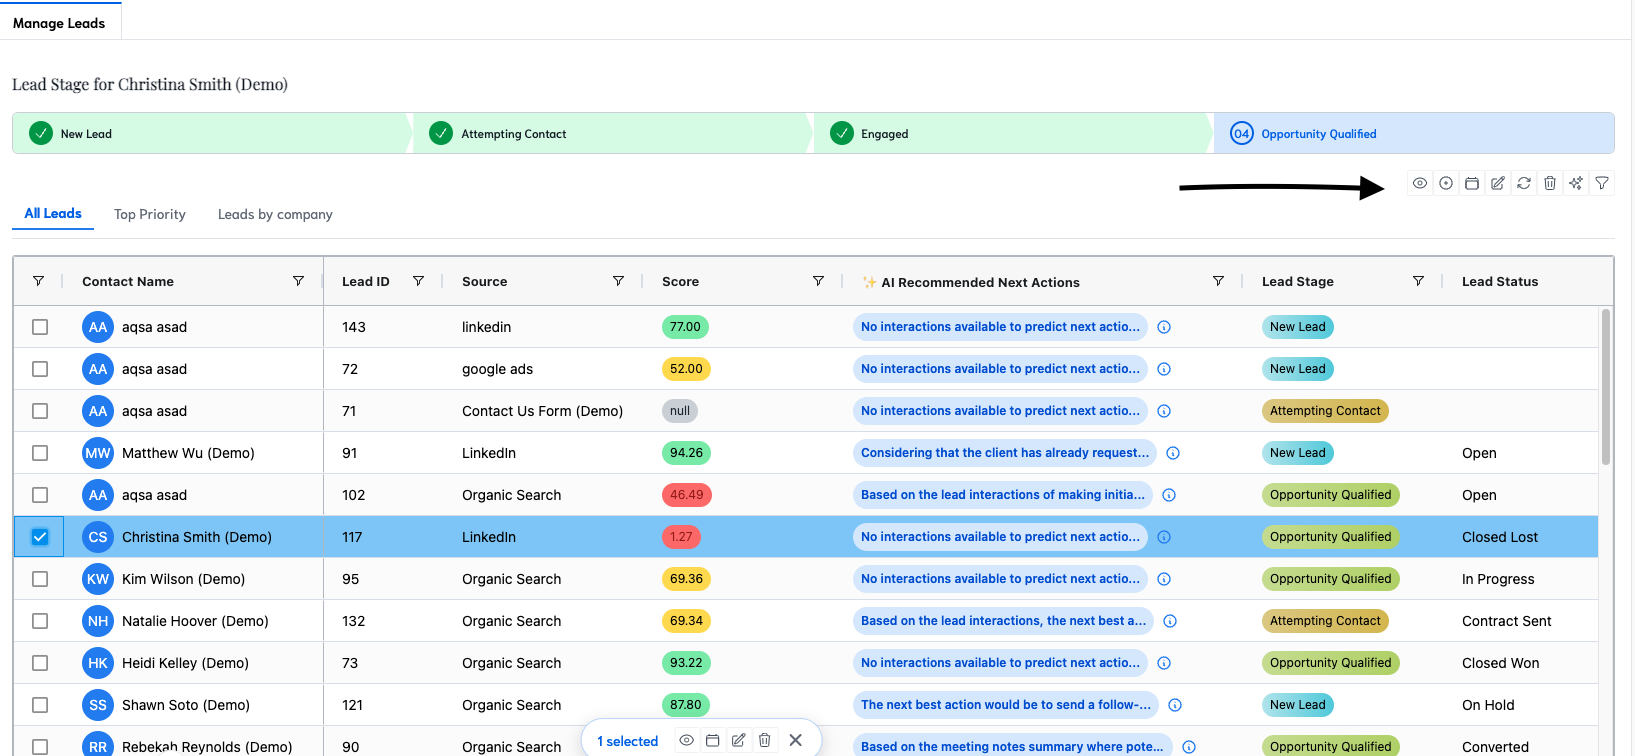Viewport: 1635px width, 756px height.
Task: Switch to the Top Priority tab
Action: 150,214
